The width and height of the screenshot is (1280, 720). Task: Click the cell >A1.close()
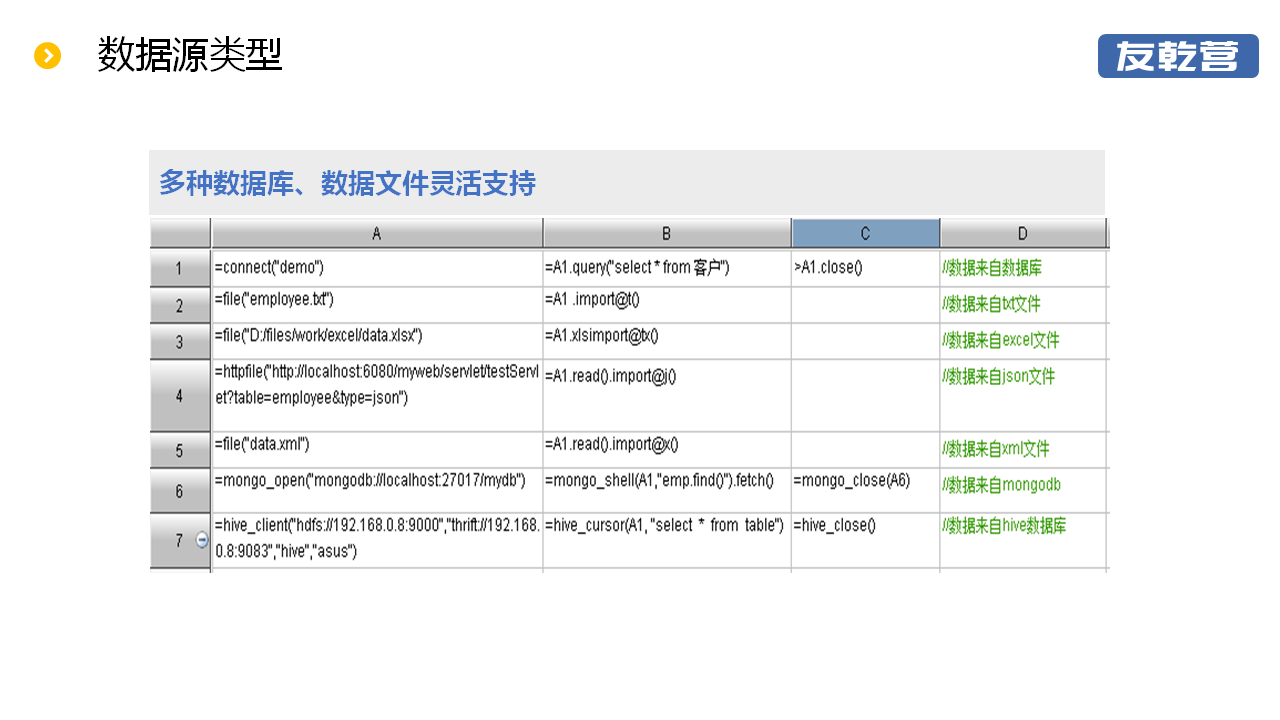click(x=866, y=268)
